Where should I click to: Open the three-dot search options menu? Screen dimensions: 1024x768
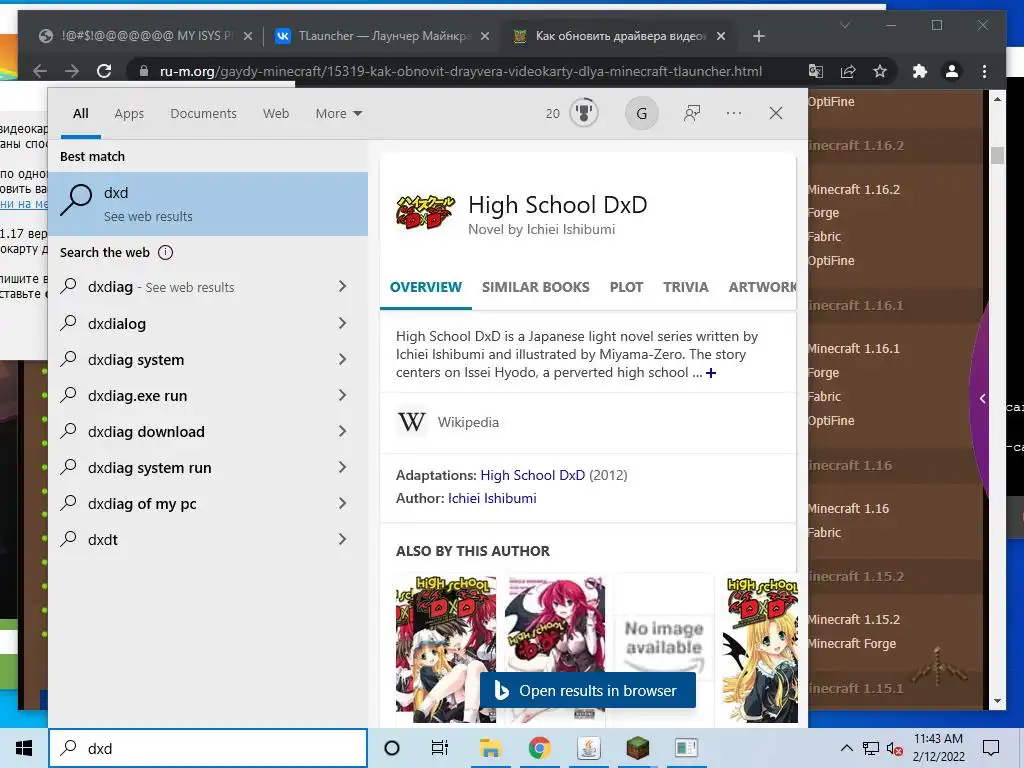(733, 113)
